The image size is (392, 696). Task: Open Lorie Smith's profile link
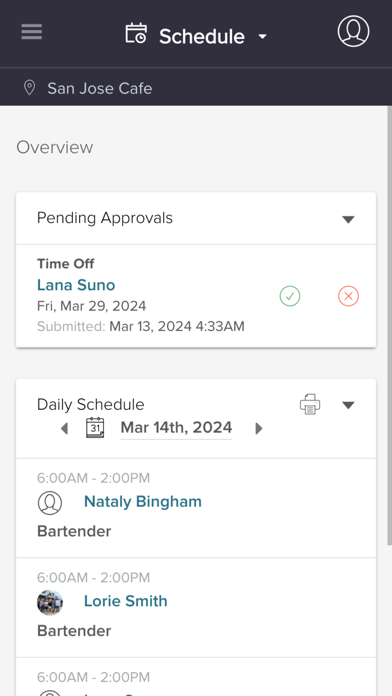126,601
